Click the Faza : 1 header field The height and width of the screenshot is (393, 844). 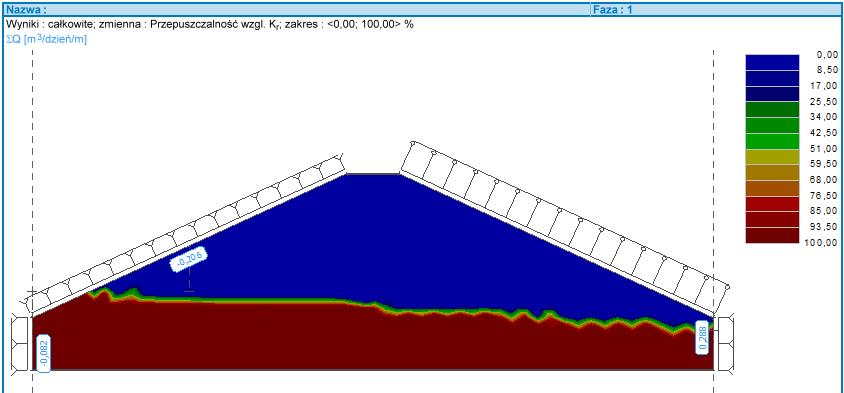(x=716, y=9)
